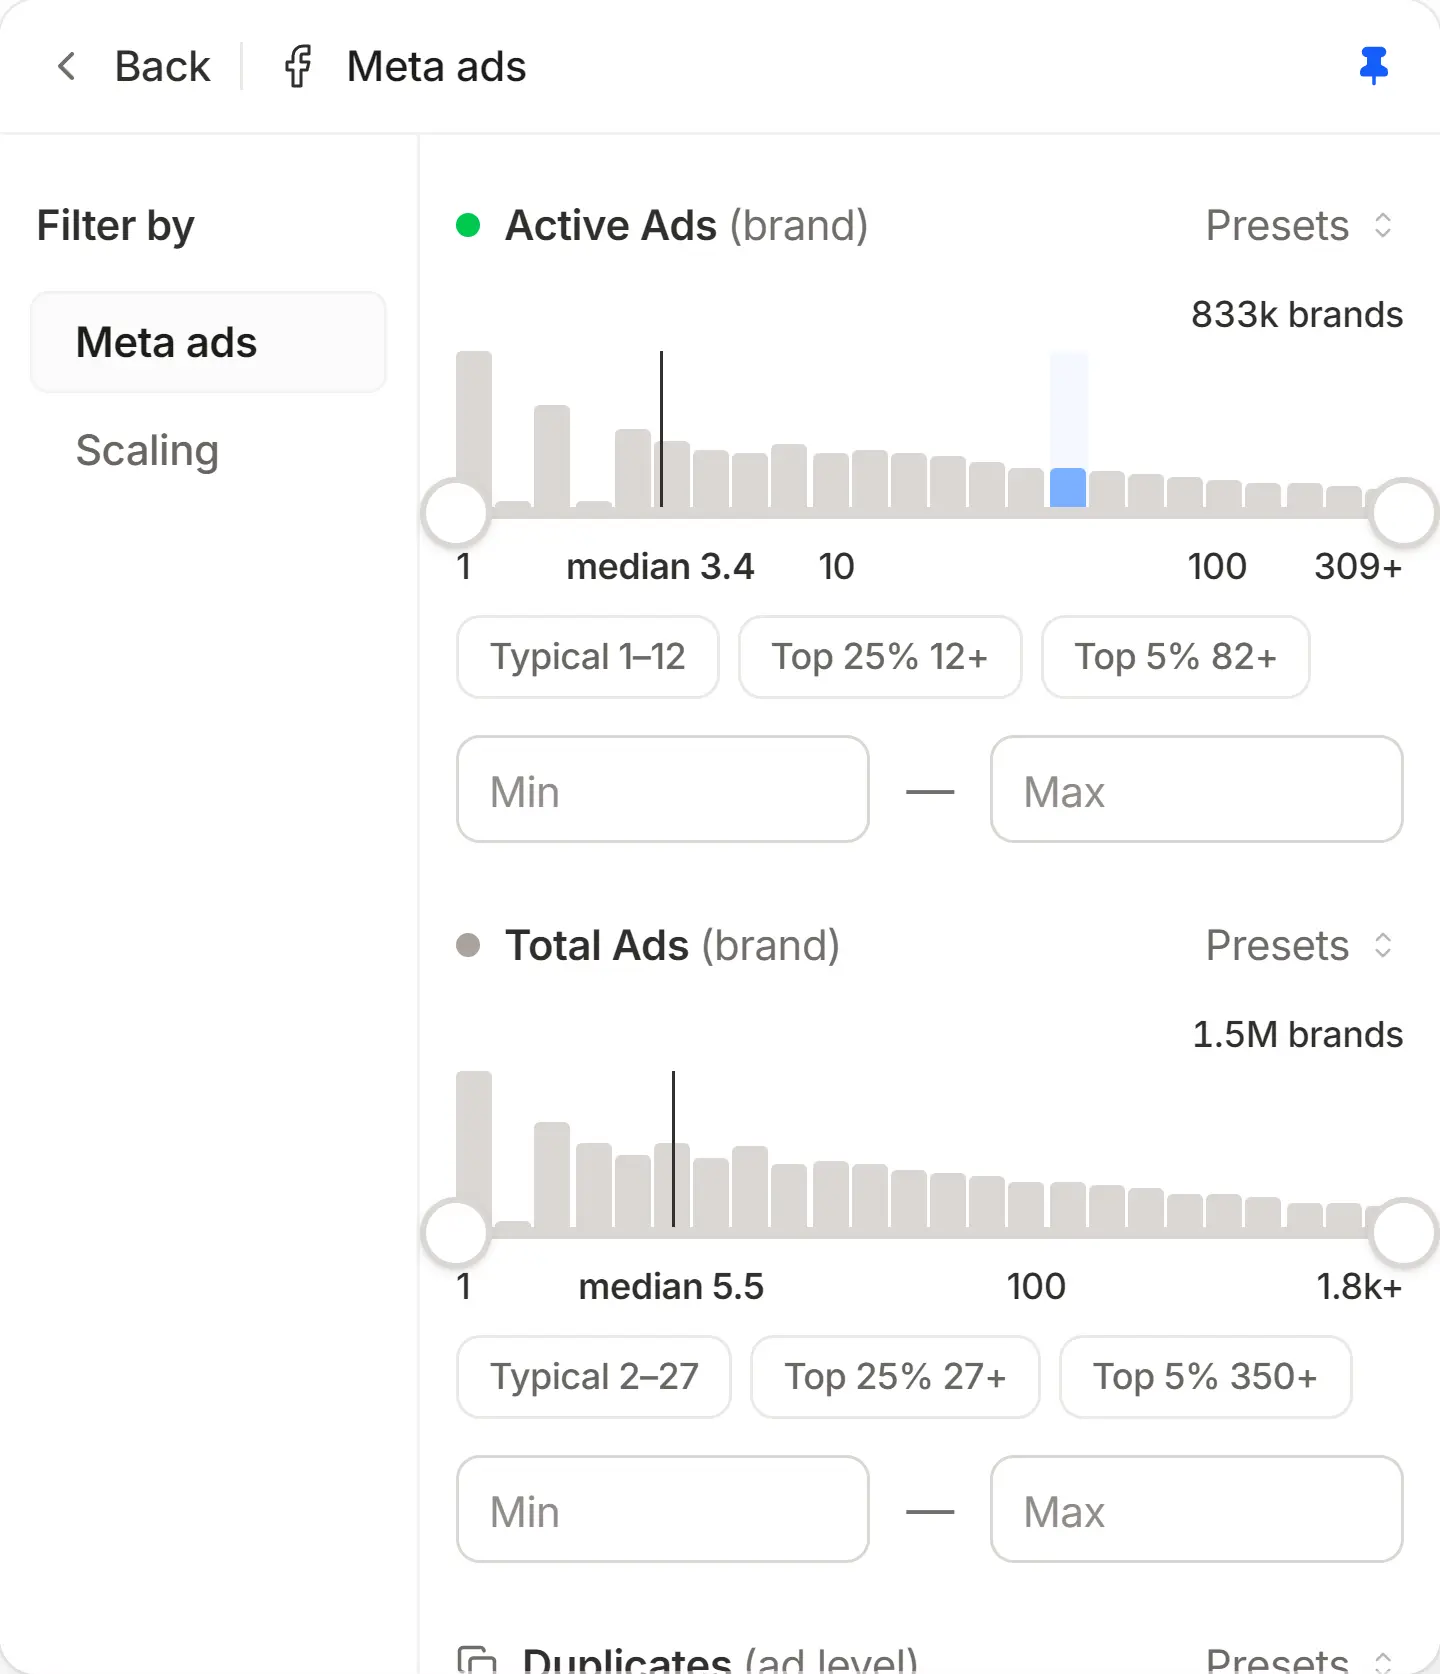The width and height of the screenshot is (1440, 1674).
Task: Open Presets dropdown for Active Ads
Action: [x=1299, y=225]
